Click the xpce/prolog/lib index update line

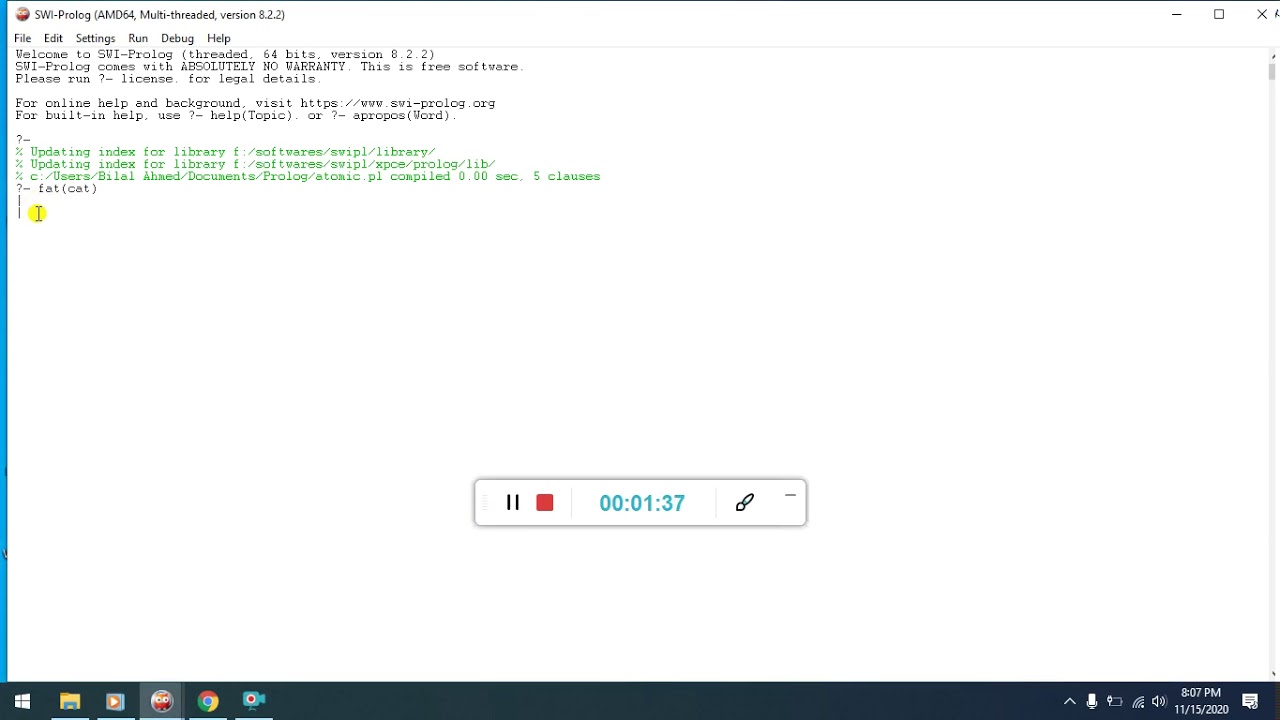[255, 164]
